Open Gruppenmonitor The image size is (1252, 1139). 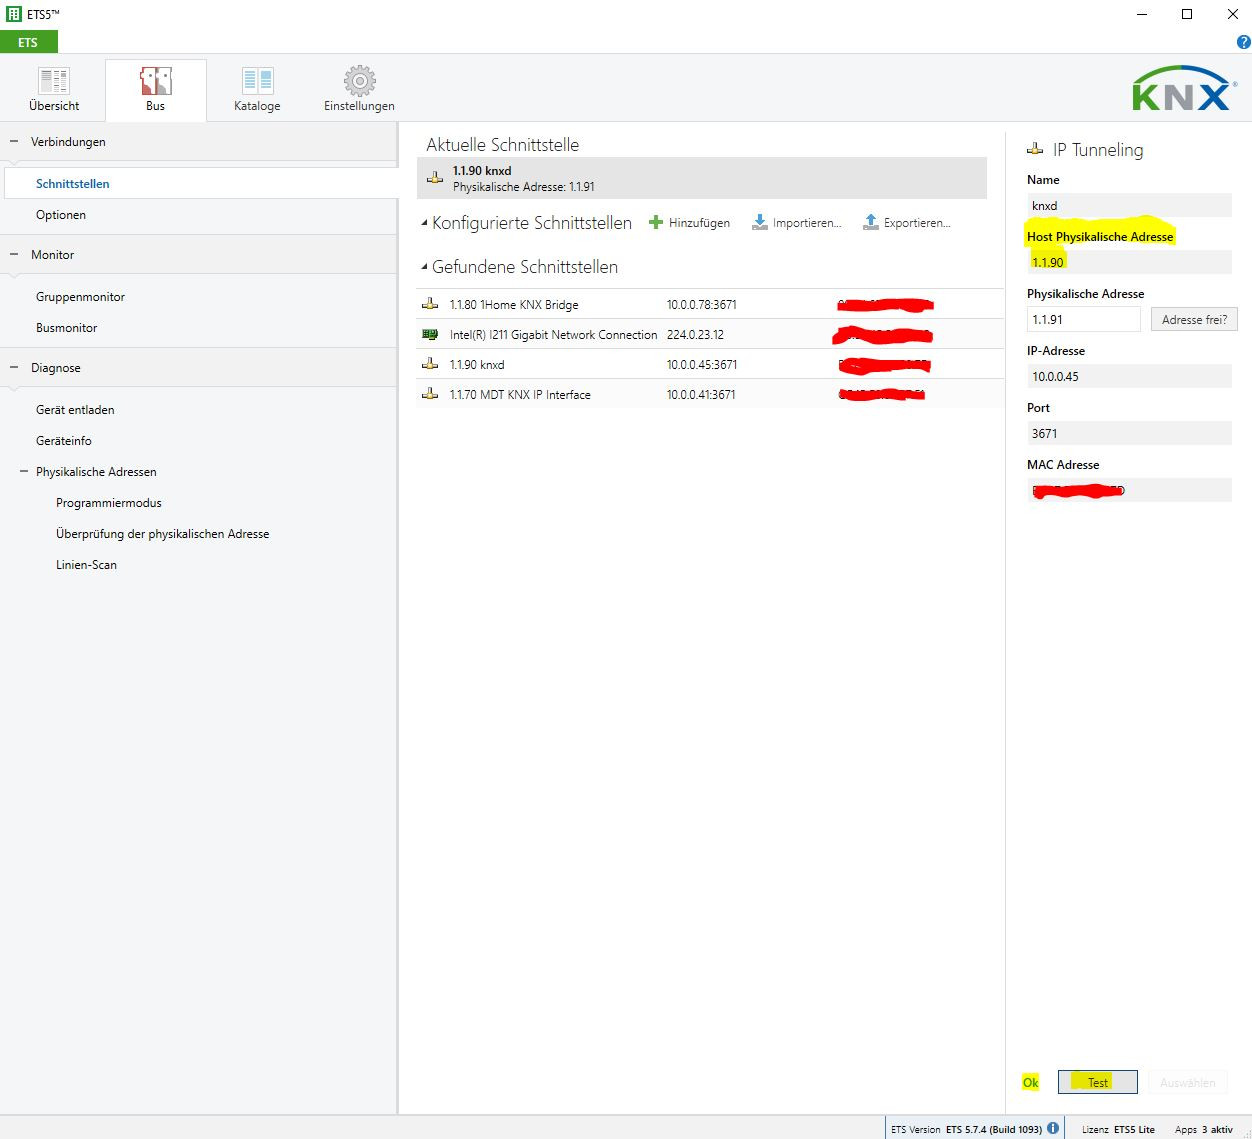click(80, 297)
